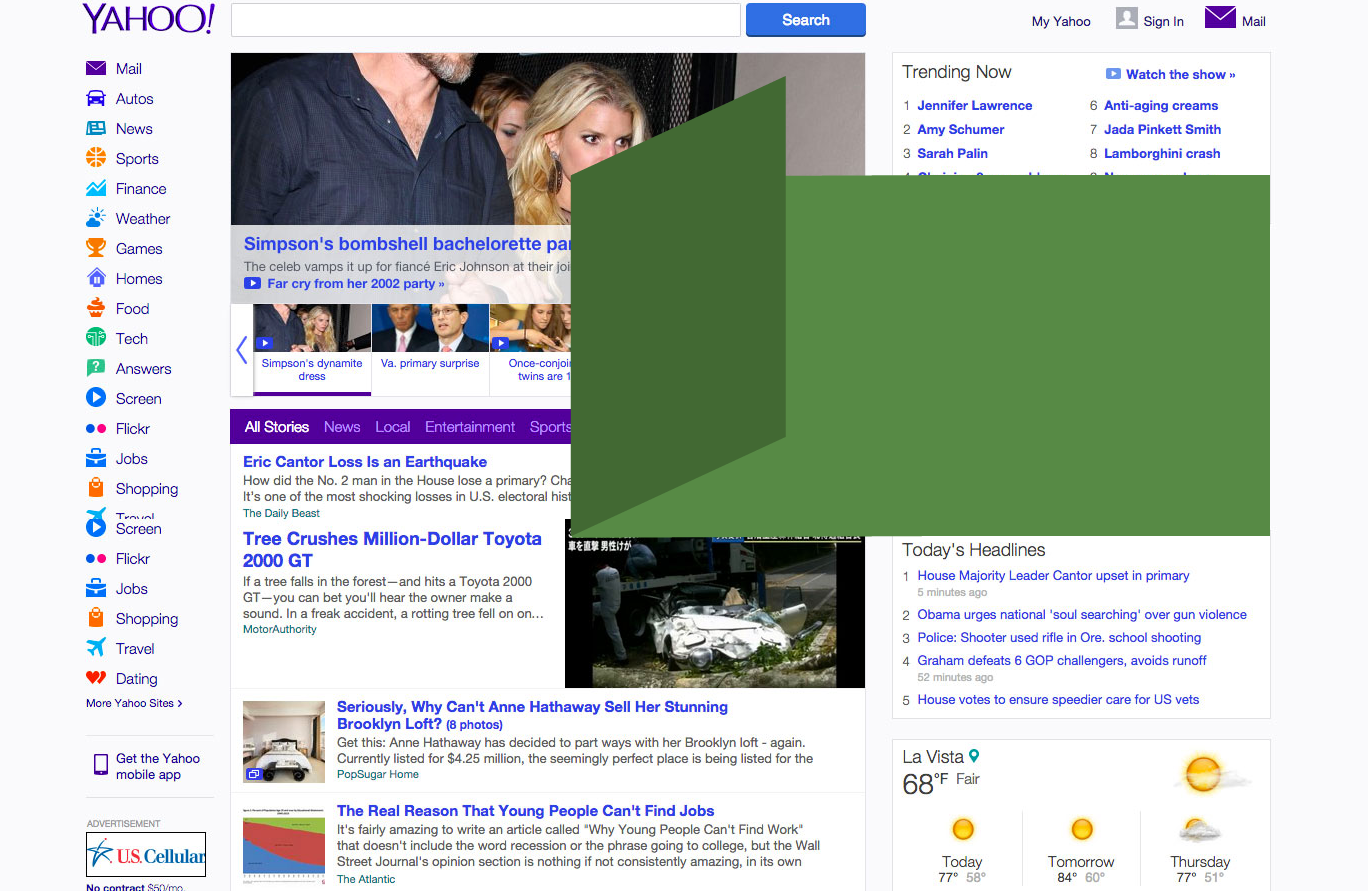Click the Answers question mark icon
1368x891 pixels.
coord(96,368)
